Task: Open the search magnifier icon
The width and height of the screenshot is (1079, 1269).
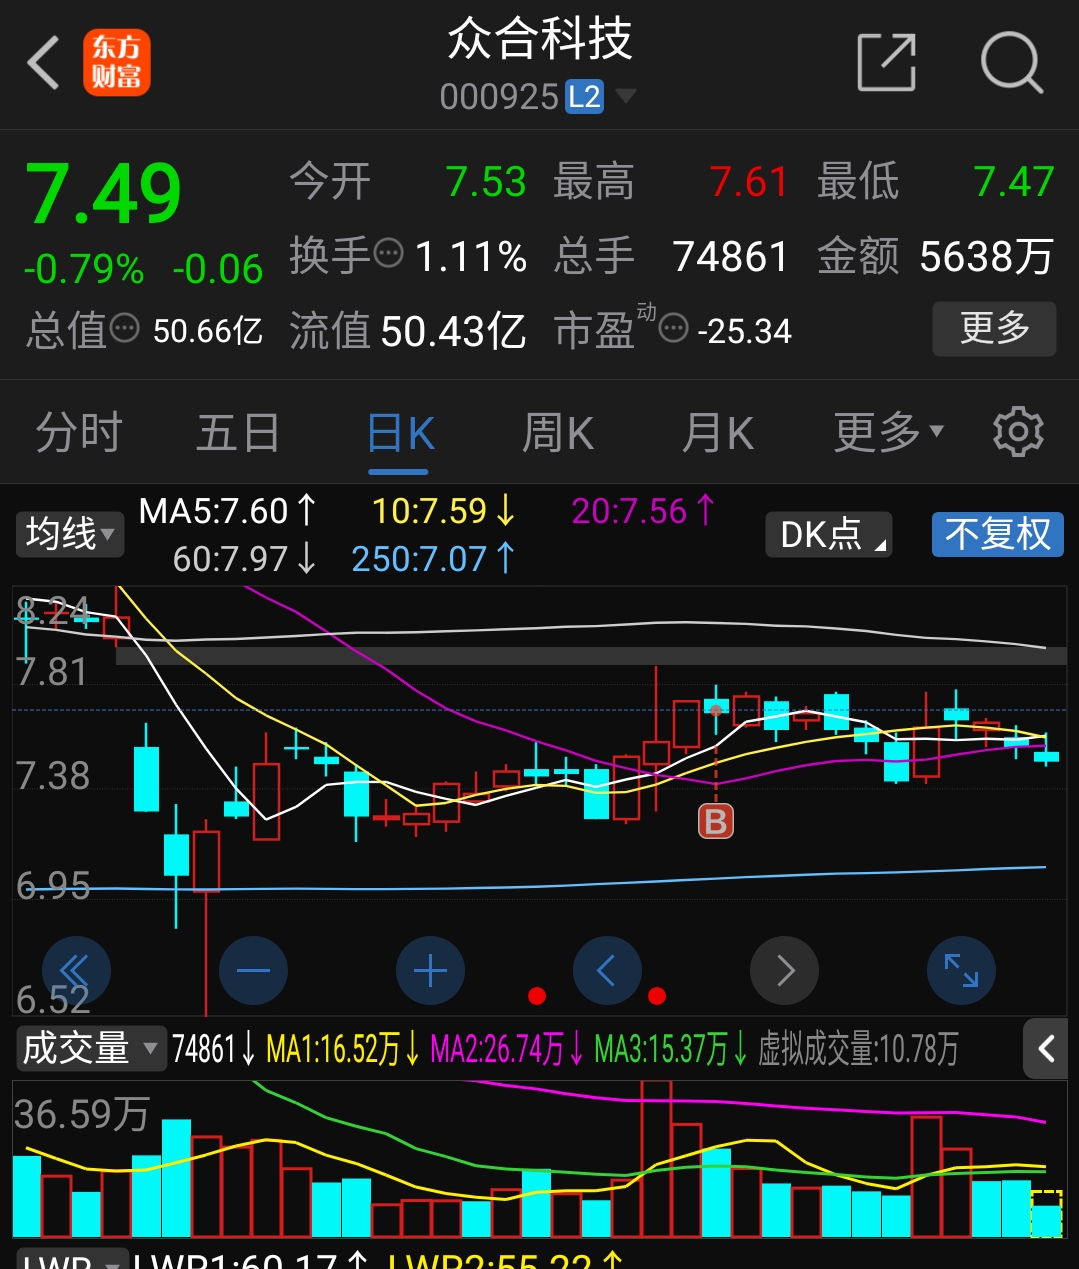Action: coord(1012,62)
